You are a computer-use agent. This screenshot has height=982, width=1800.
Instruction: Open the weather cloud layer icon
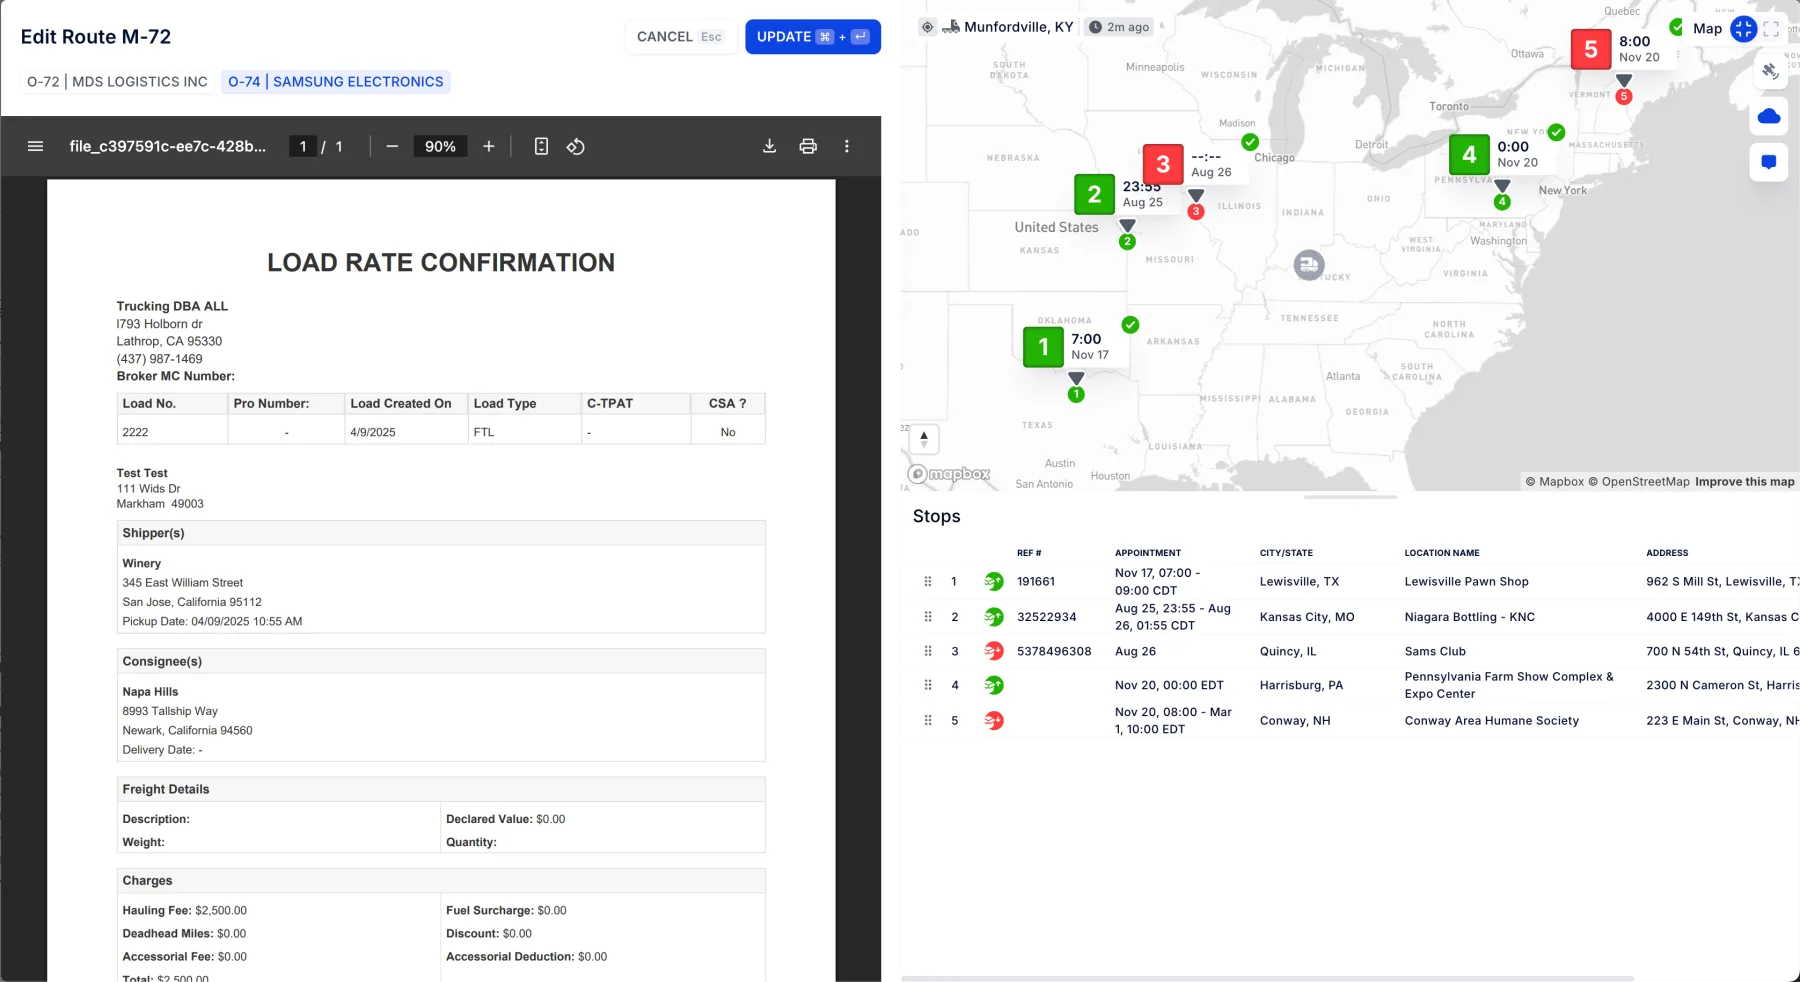[1769, 116]
